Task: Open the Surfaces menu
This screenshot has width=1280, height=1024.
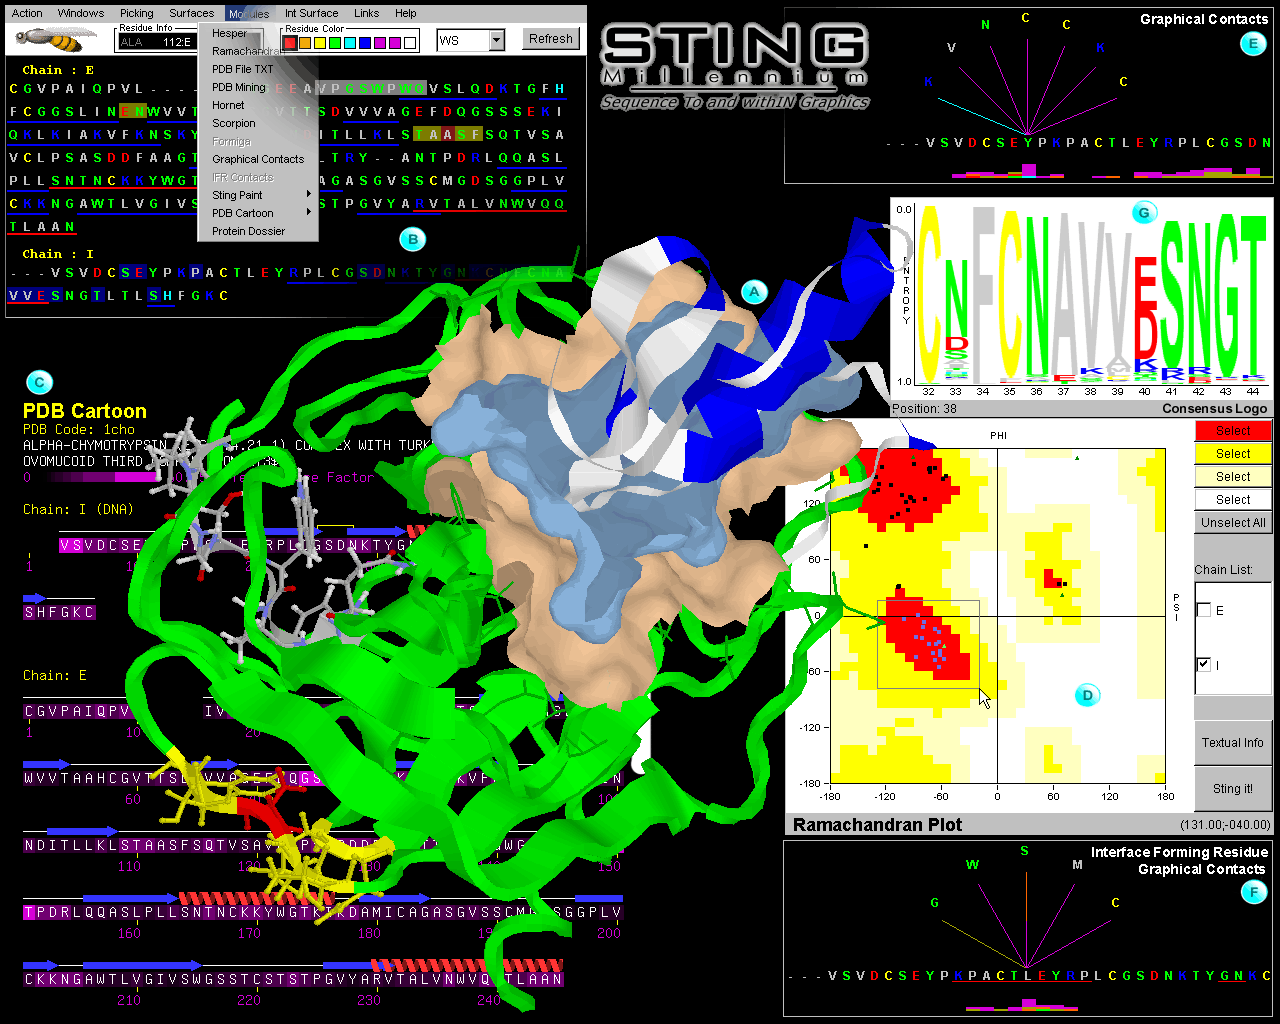Action: coord(191,13)
